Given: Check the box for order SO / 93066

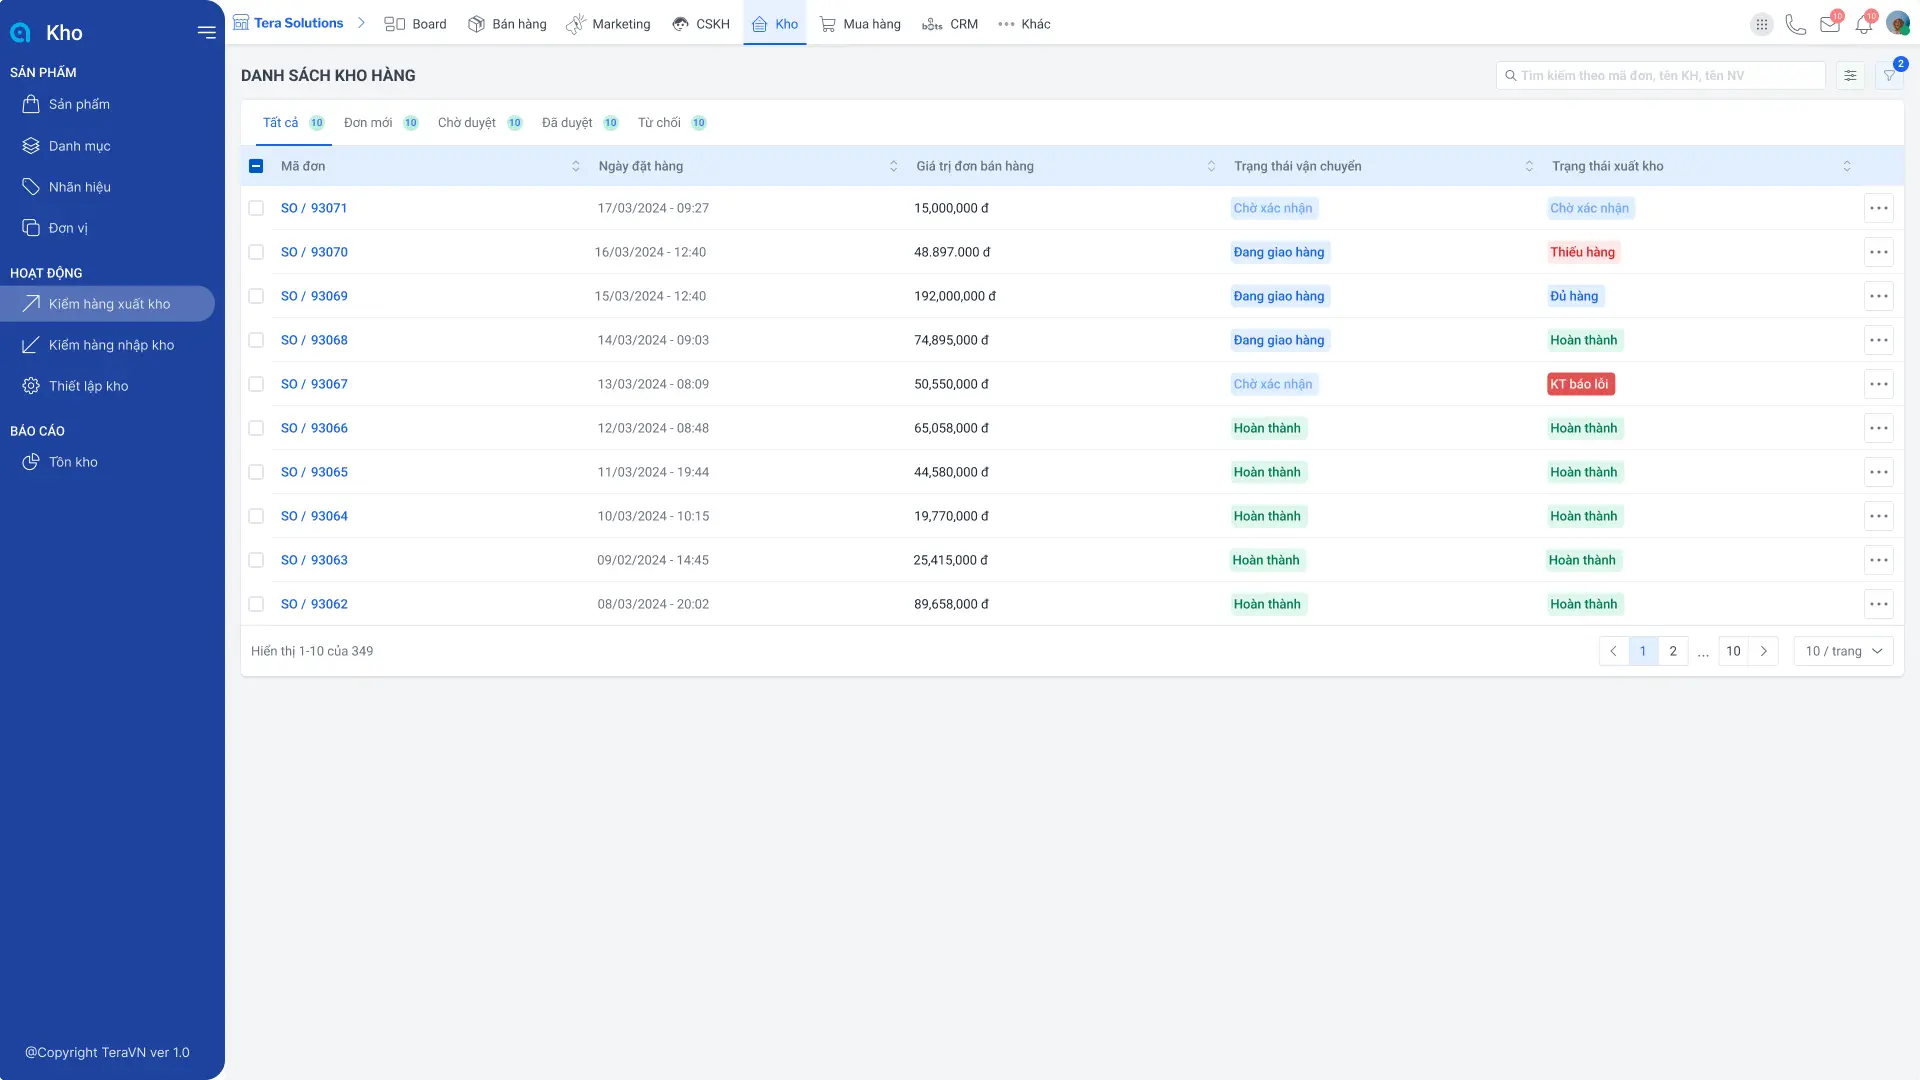Looking at the screenshot, I should click(x=256, y=428).
